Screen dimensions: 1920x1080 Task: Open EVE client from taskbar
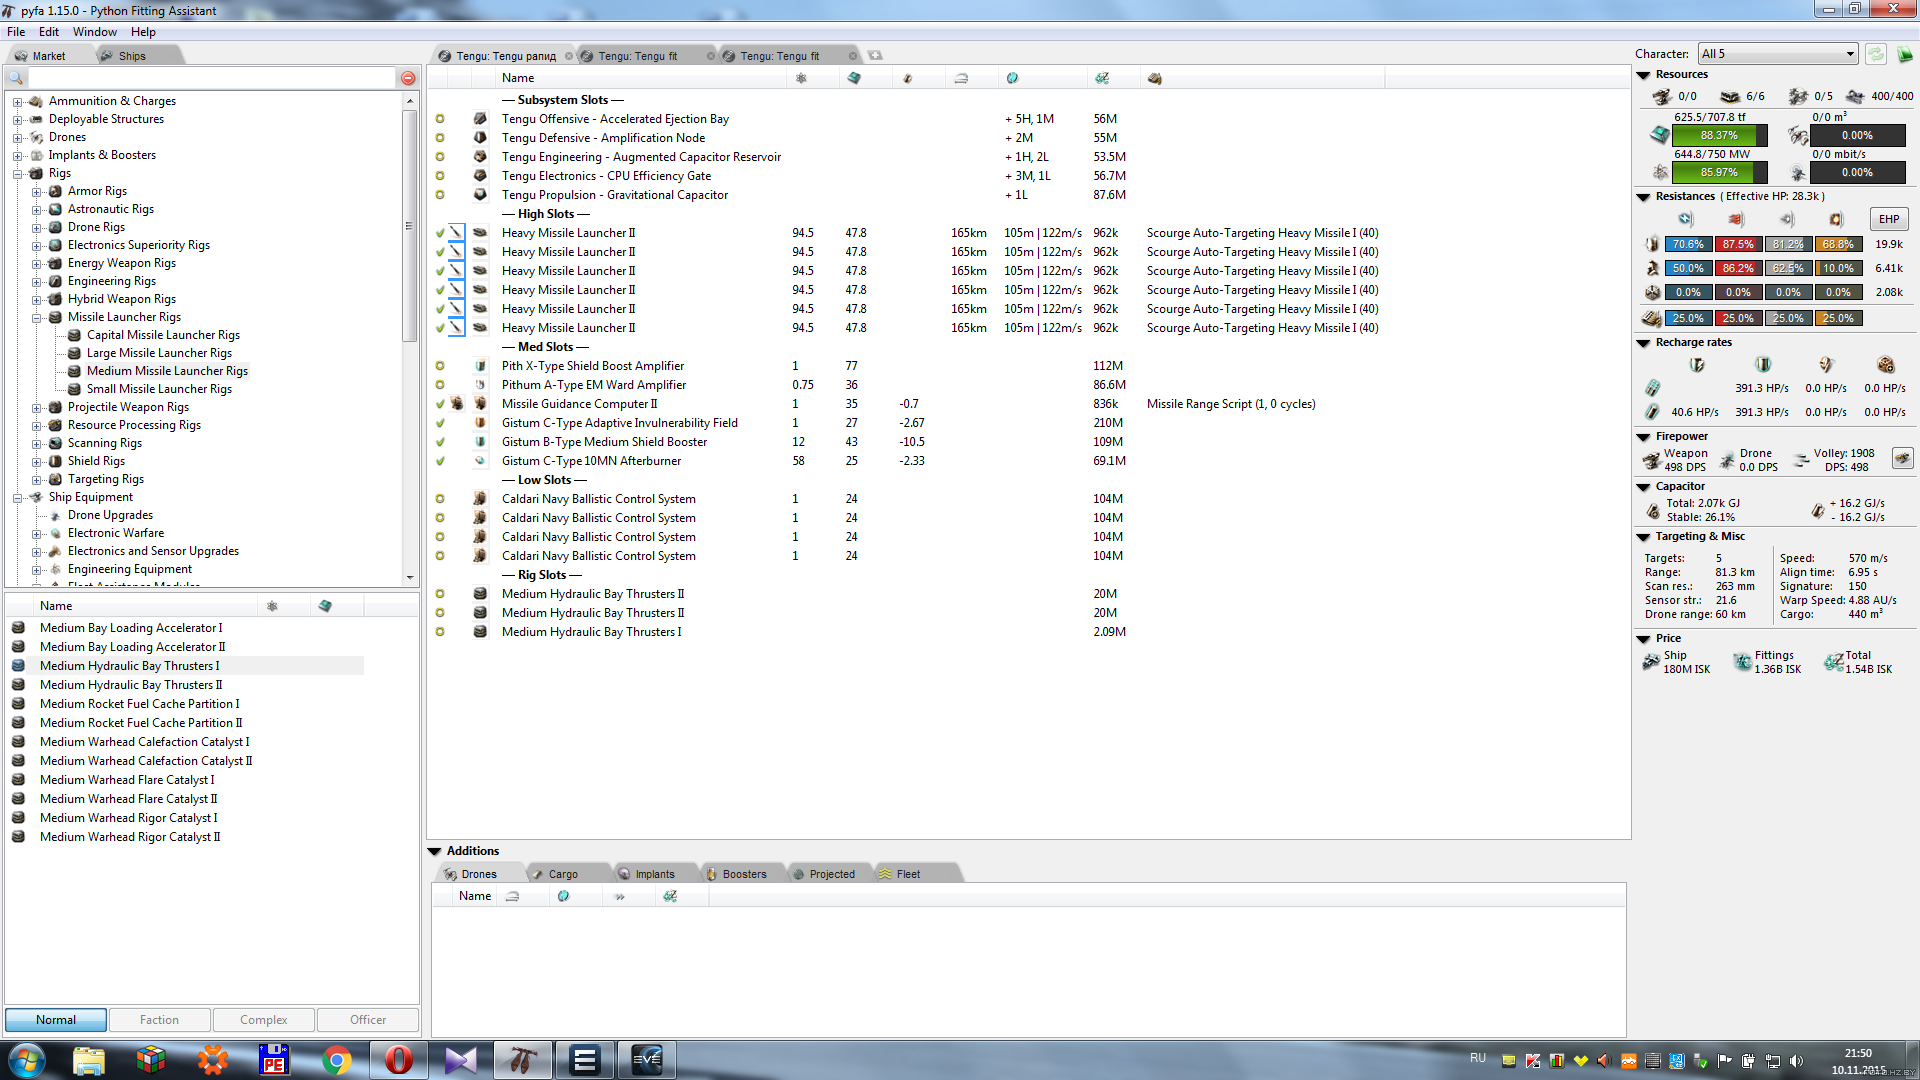point(646,1060)
